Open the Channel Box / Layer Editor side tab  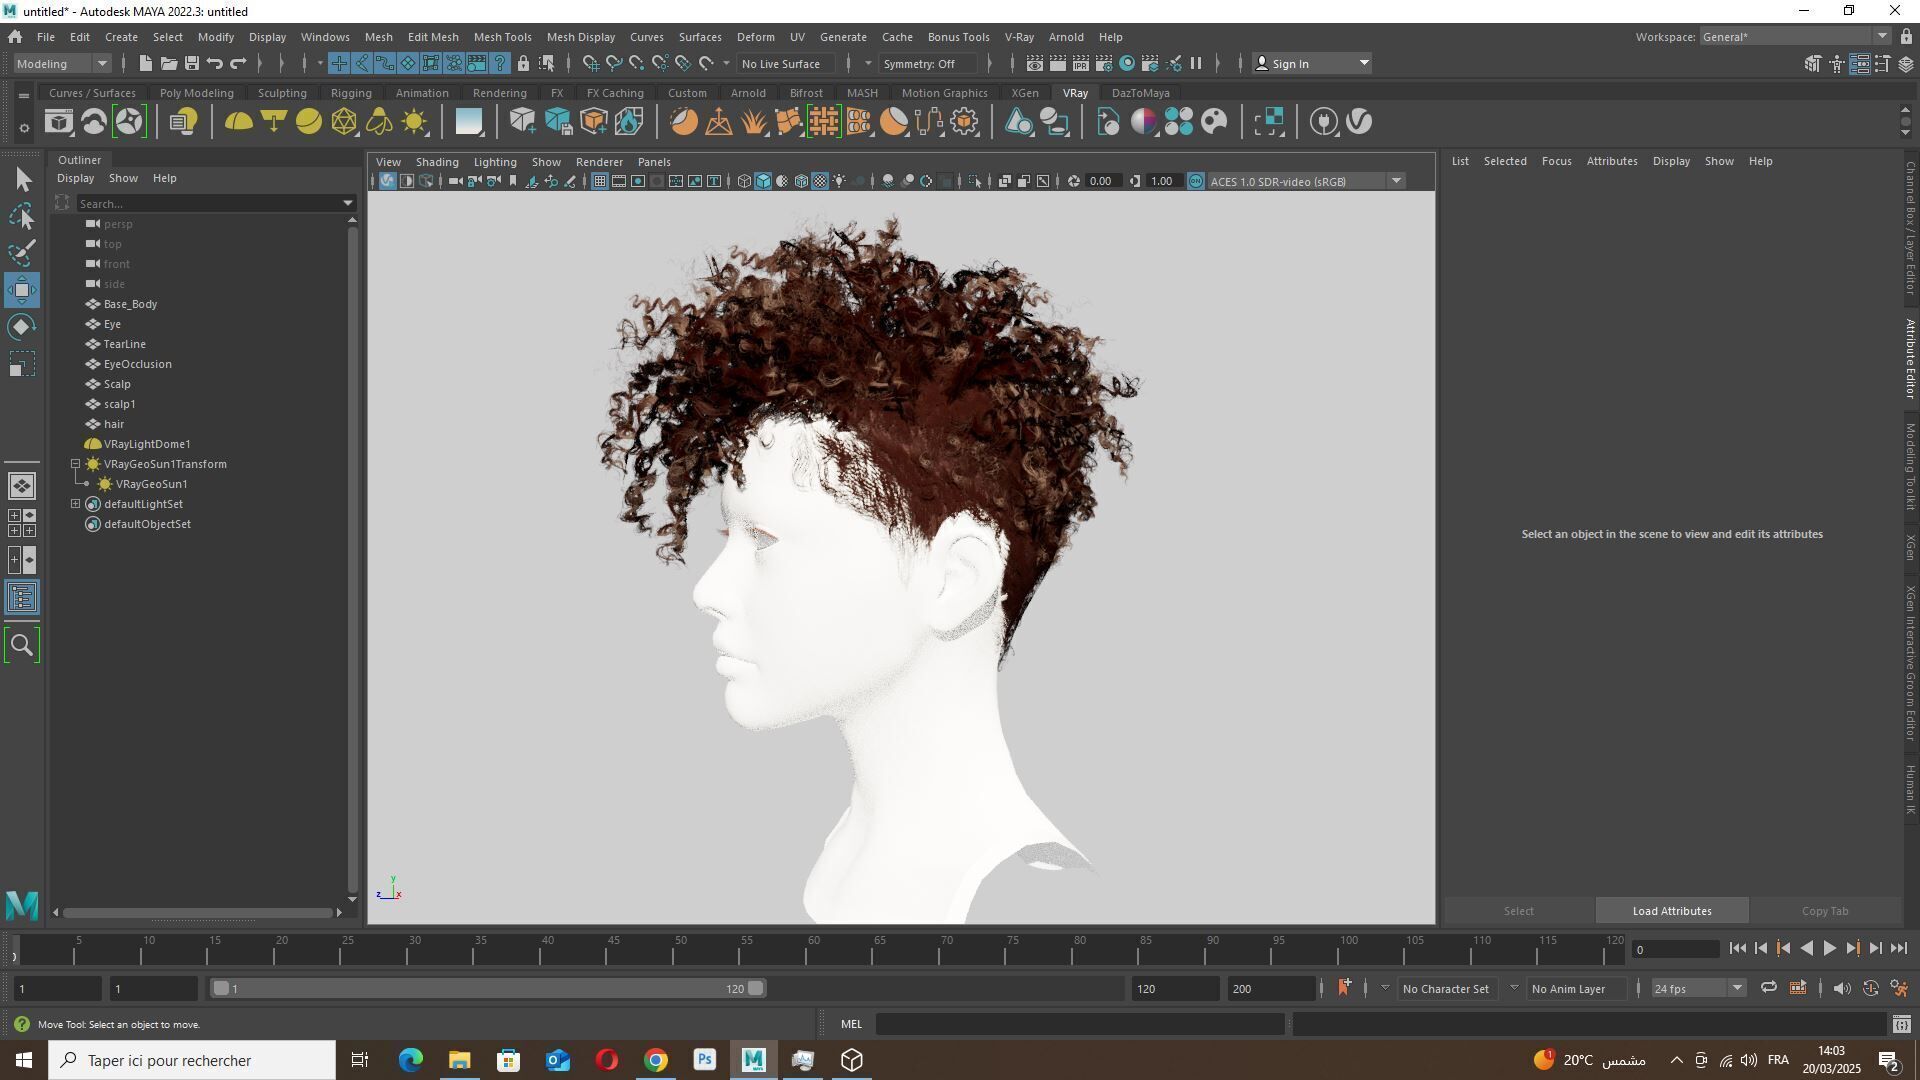point(1909,227)
